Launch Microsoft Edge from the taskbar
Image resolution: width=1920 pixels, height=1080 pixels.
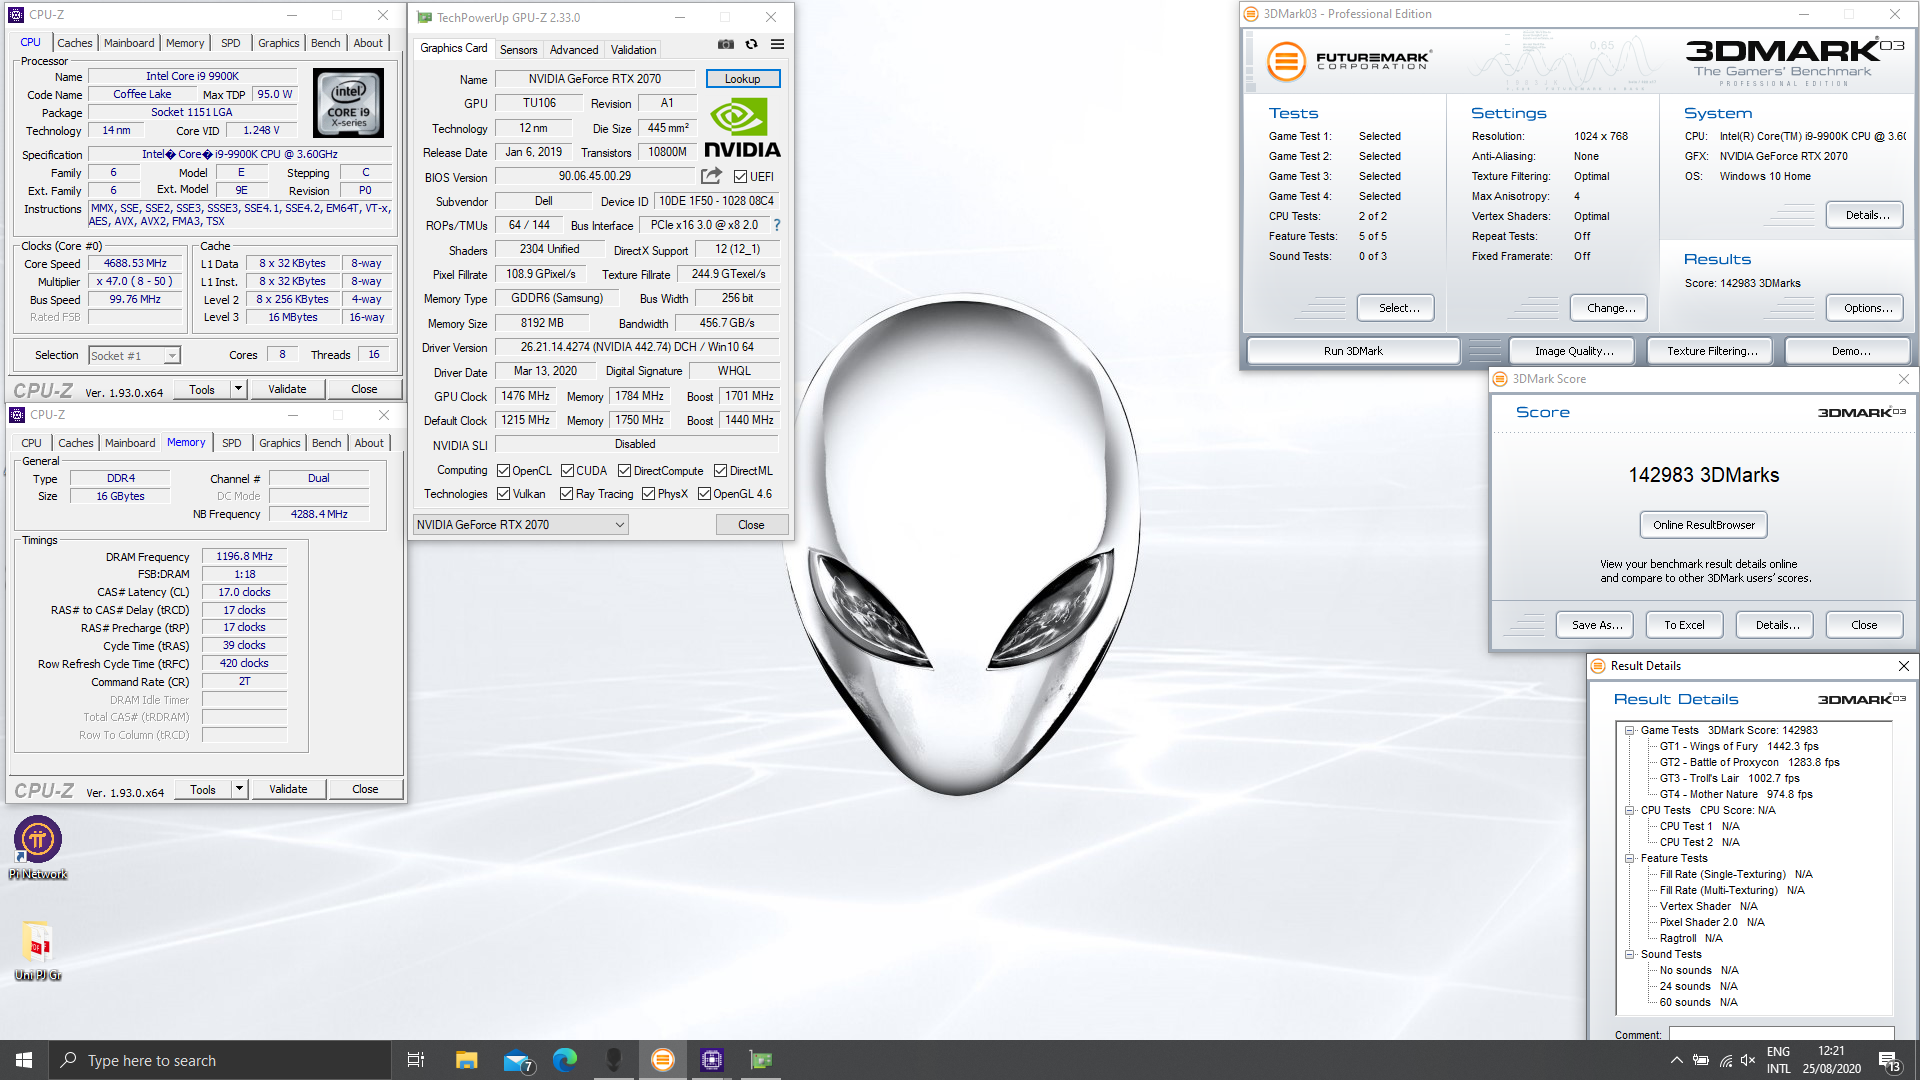(565, 1060)
